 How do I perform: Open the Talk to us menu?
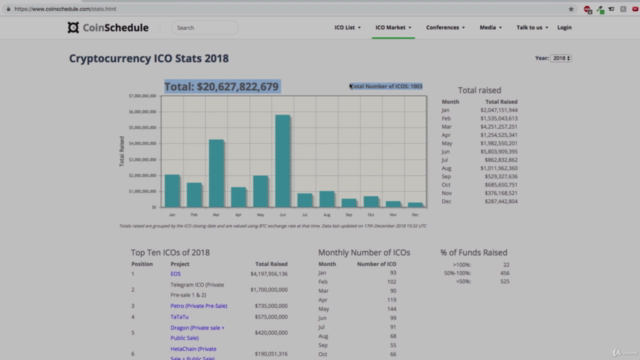(x=532, y=27)
